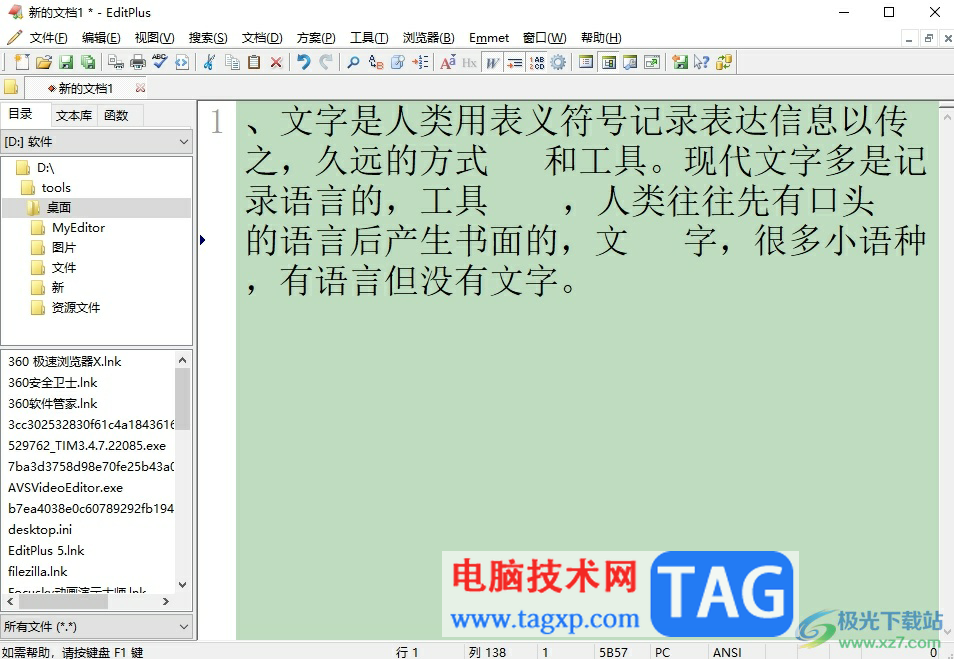This screenshot has height=659, width=954.
Task: Create a new document with the New icon
Action: pos(22,62)
